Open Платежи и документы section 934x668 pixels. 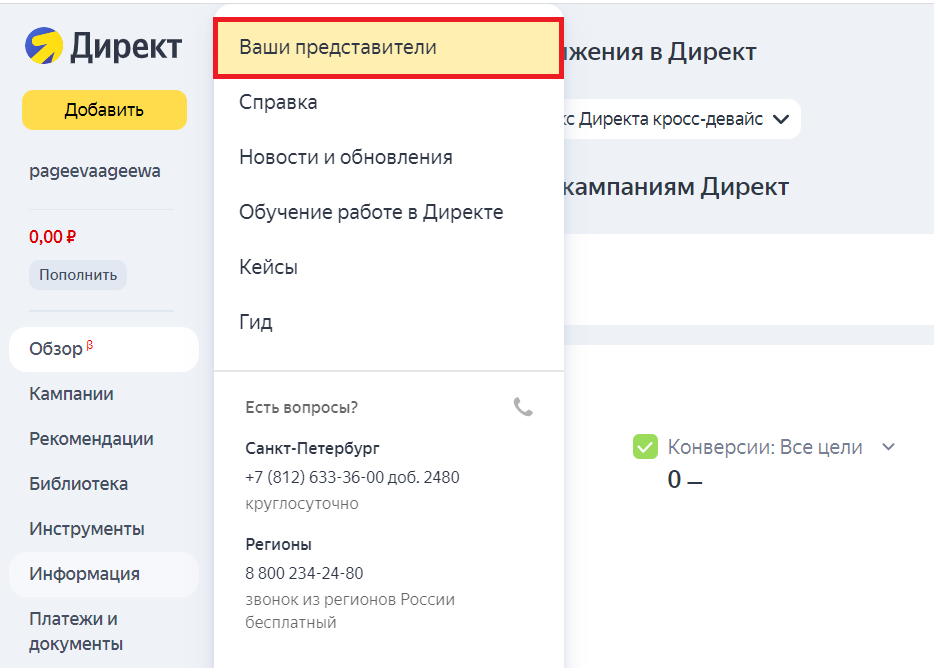pos(73,631)
